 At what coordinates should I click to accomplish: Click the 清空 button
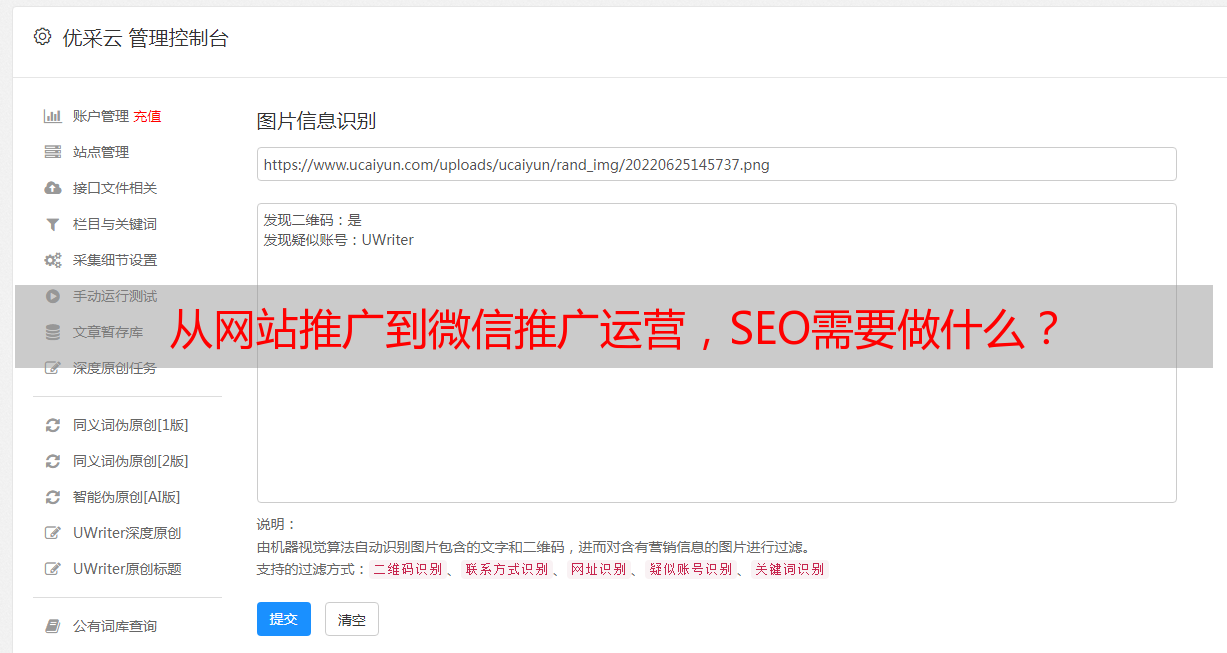[x=352, y=620]
